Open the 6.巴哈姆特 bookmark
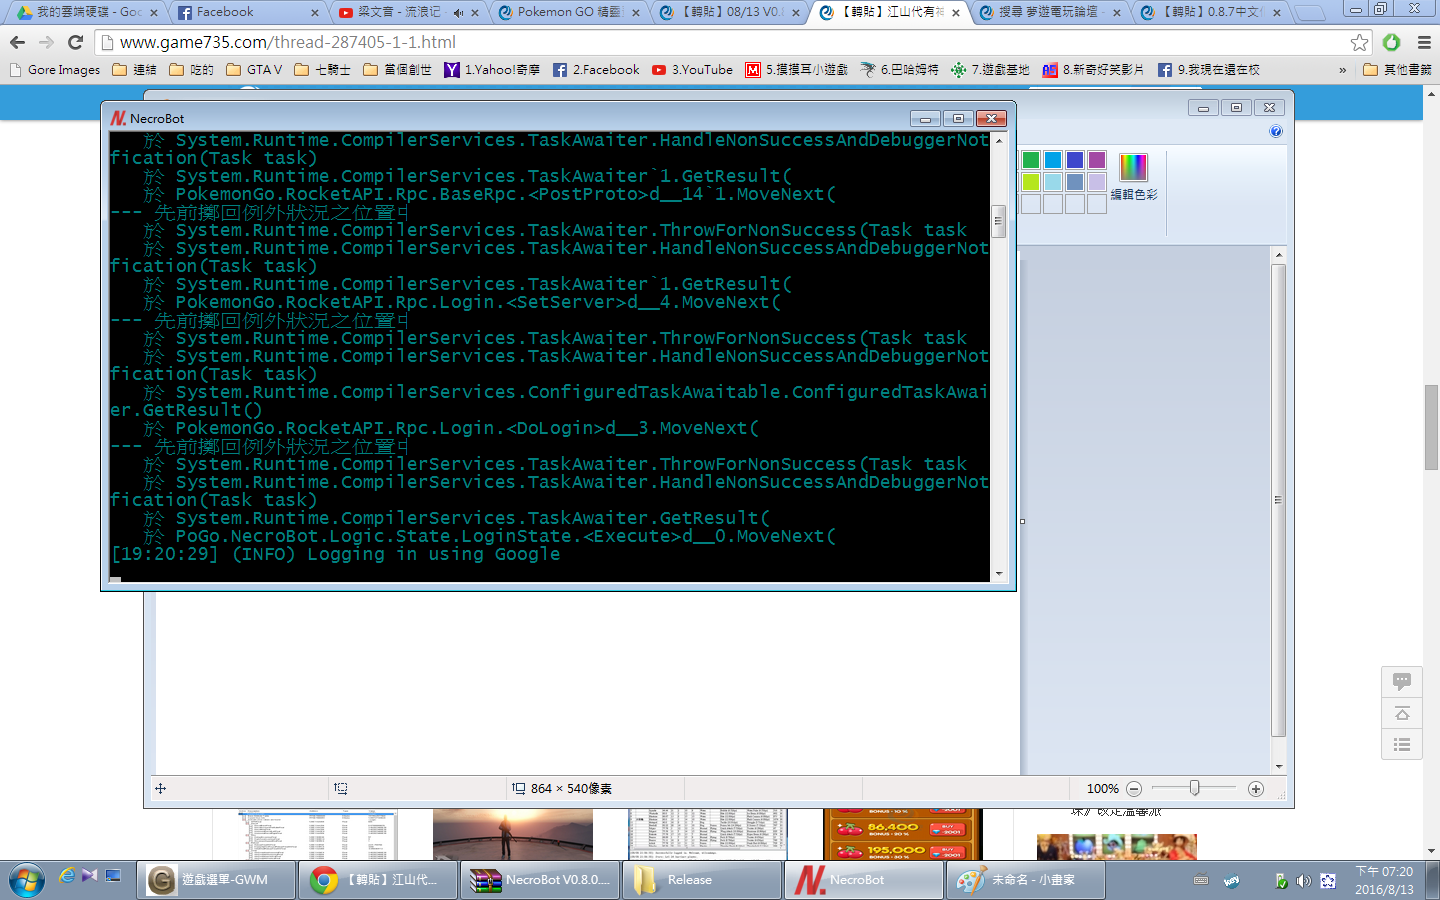Image resolution: width=1440 pixels, height=900 pixels. tap(899, 70)
